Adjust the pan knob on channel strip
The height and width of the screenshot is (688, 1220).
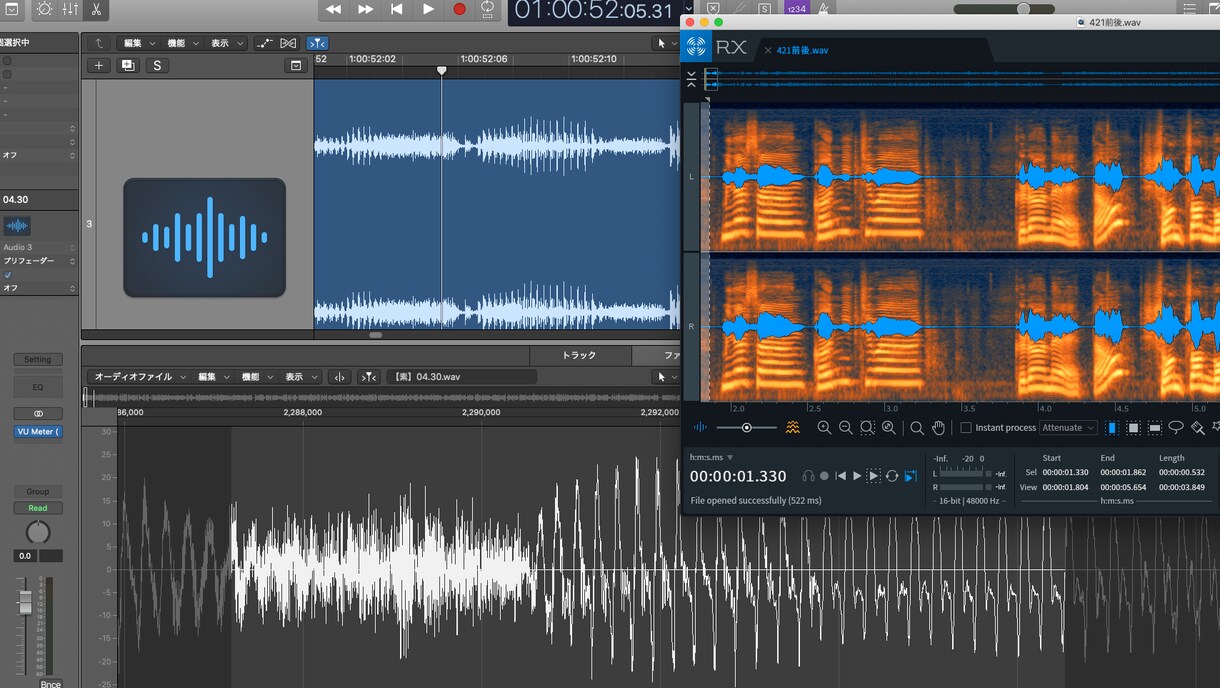37,531
